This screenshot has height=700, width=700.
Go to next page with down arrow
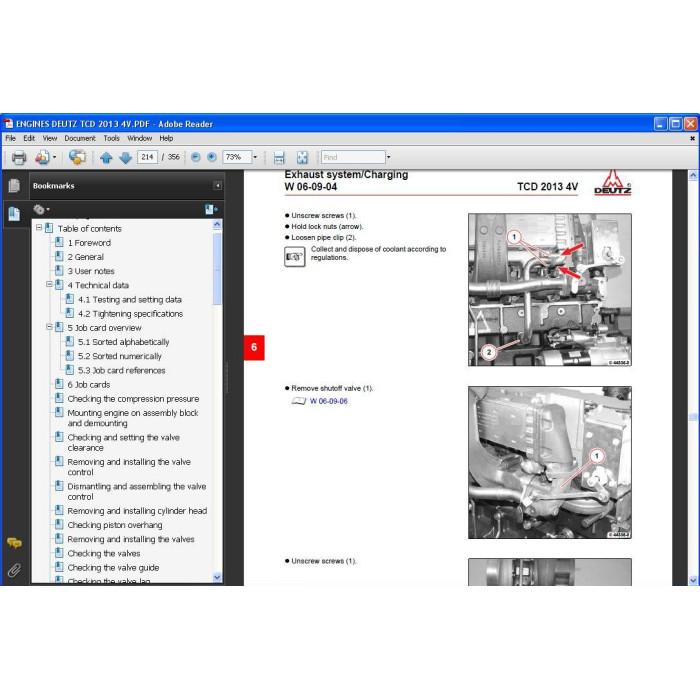pyautogui.click(x=126, y=158)
